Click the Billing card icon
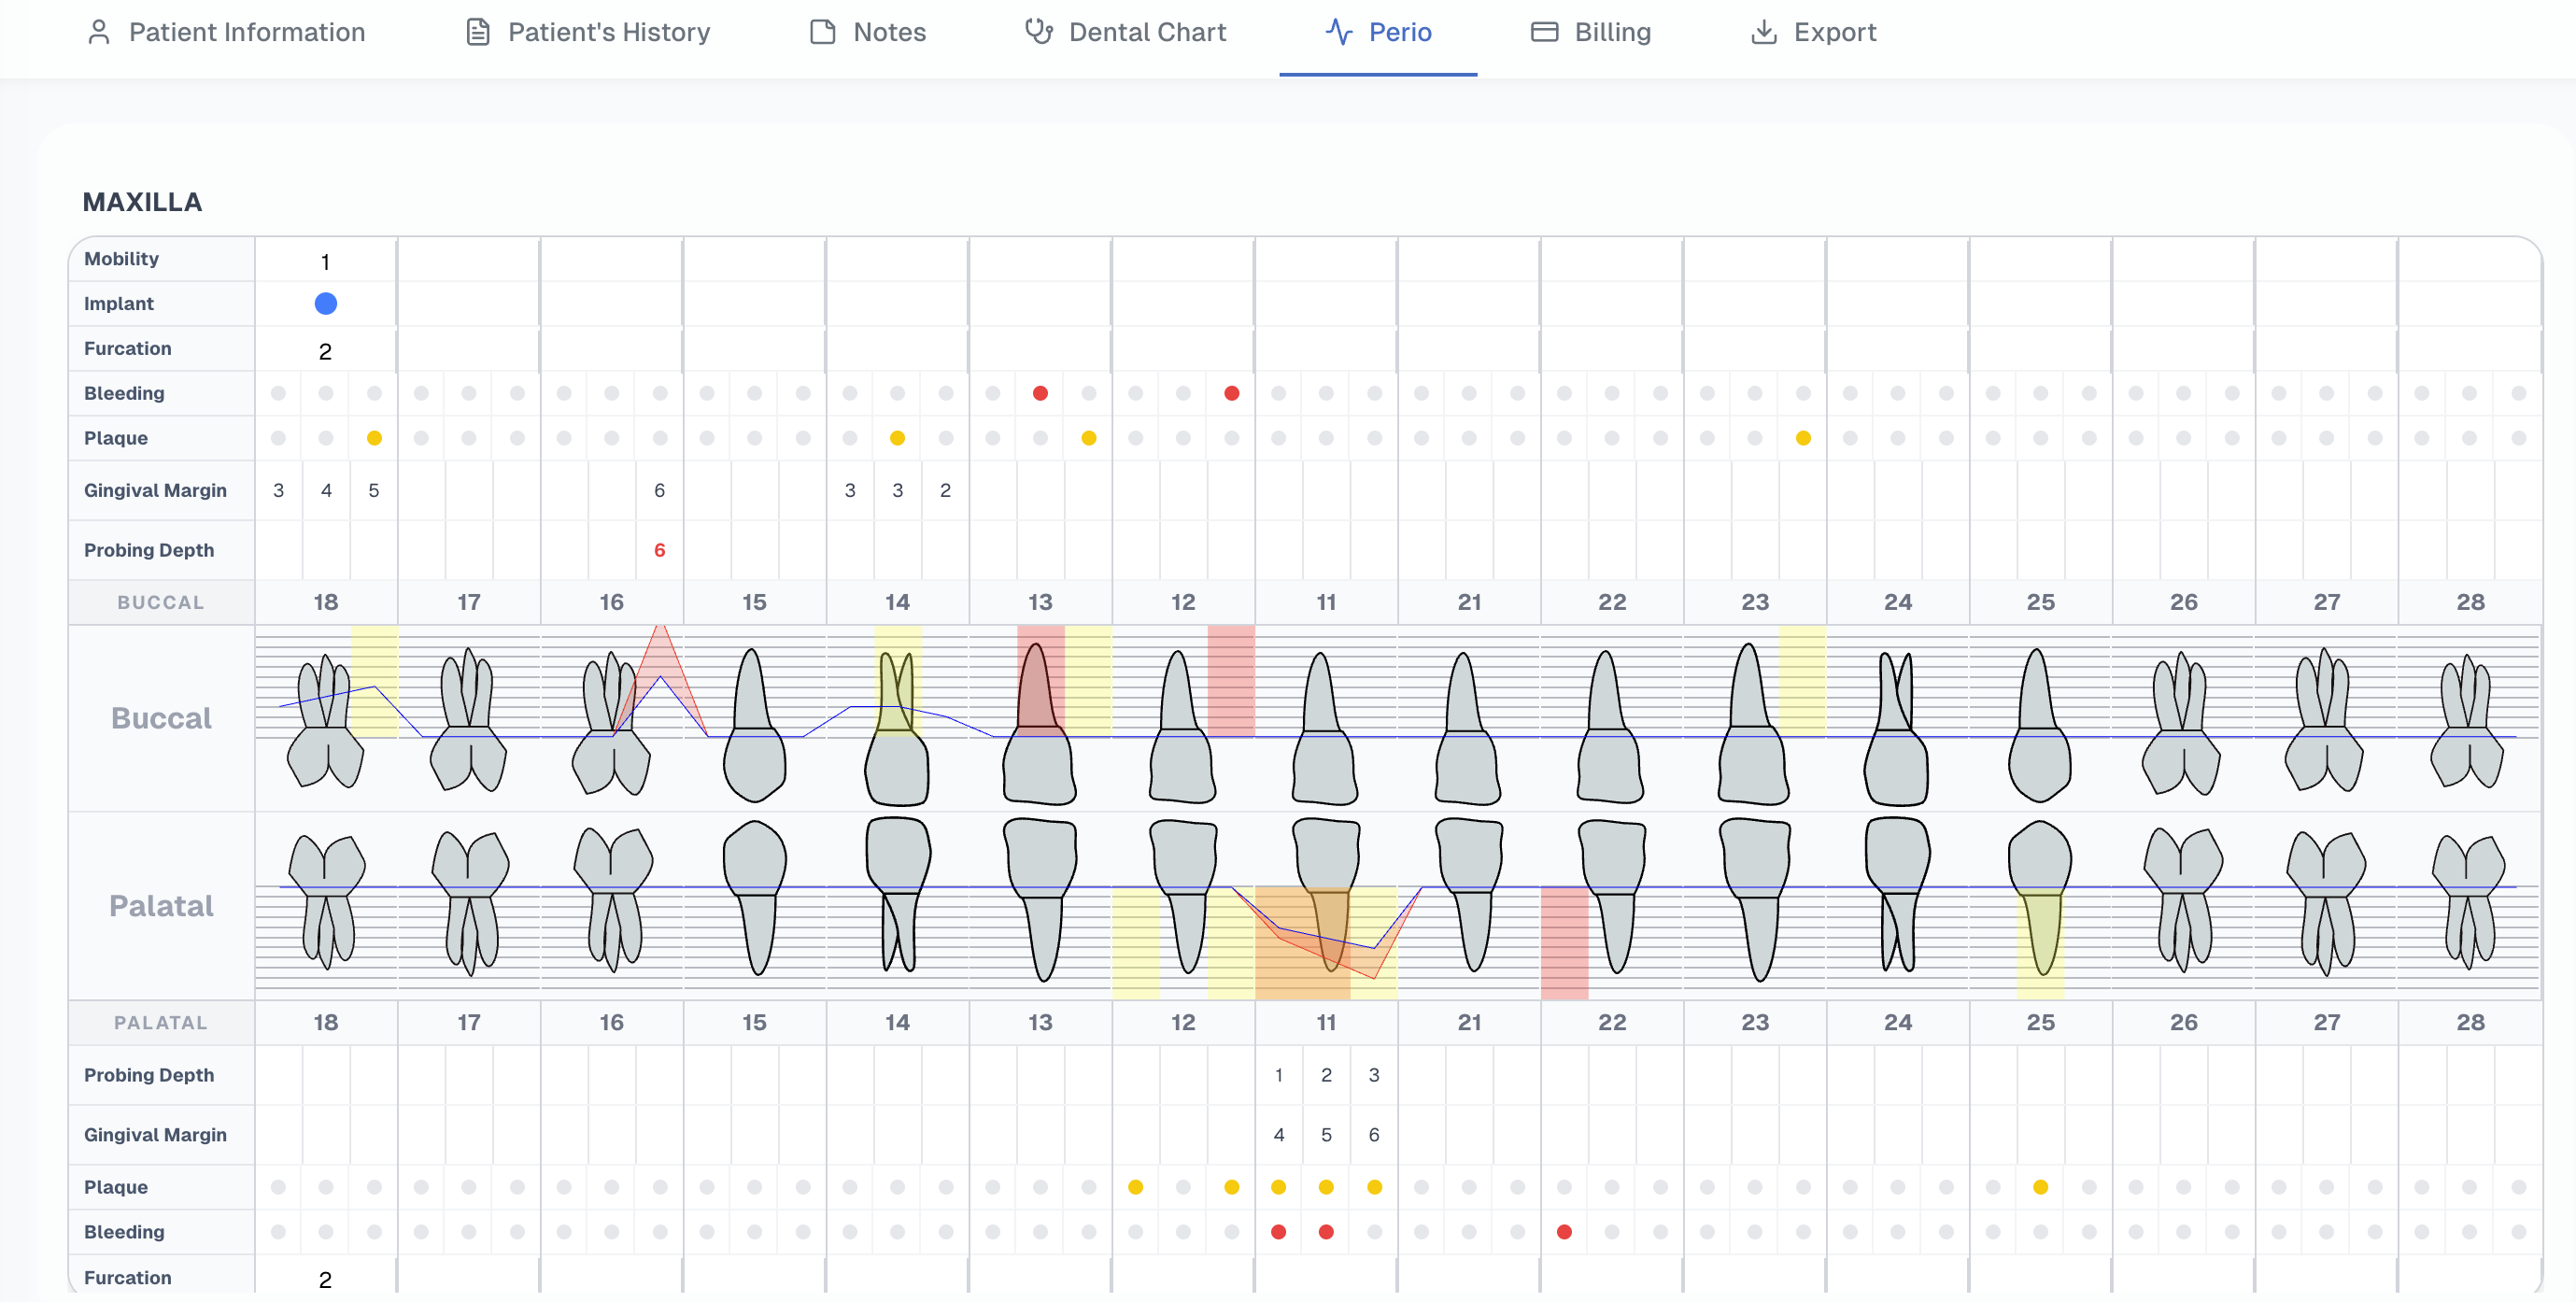 (1544, 32)
